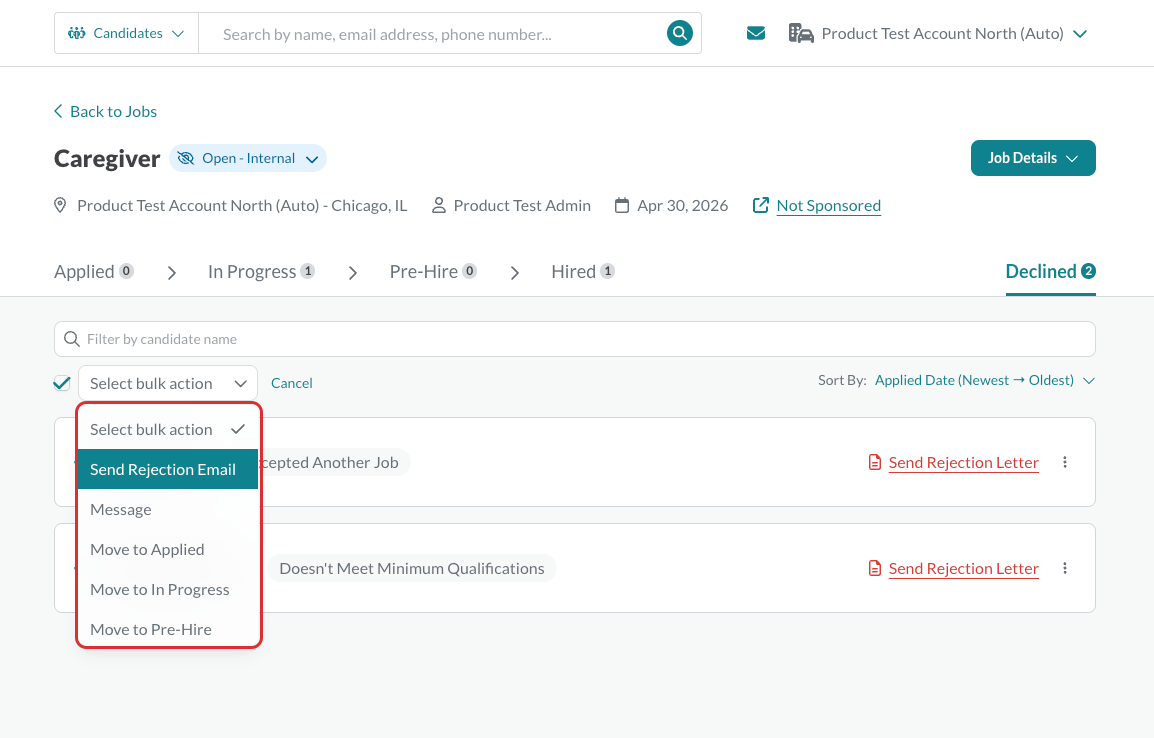This screenshot has width=1154, height=738.
Task: Click the hidden-eye icon in Open - Internal badge
Action: [x=185, y=158]
